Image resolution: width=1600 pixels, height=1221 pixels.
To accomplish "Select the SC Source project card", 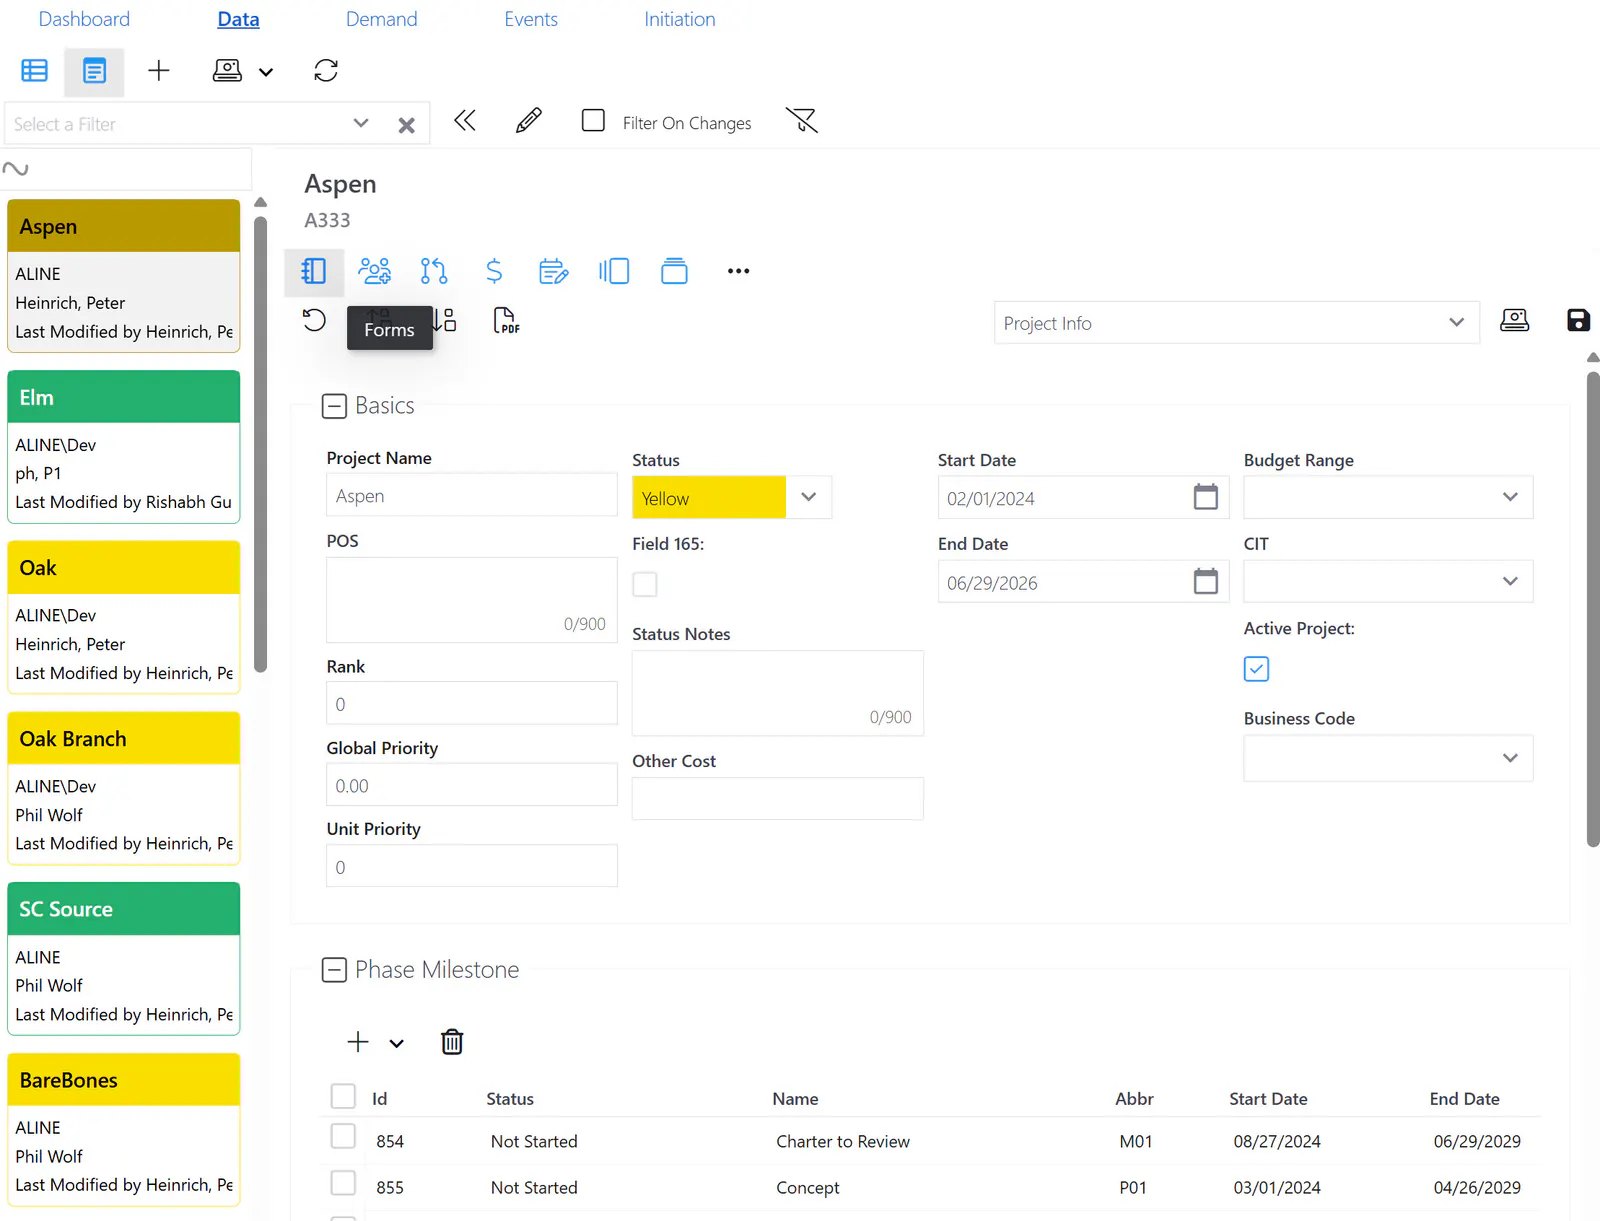I will coord(124,959).
